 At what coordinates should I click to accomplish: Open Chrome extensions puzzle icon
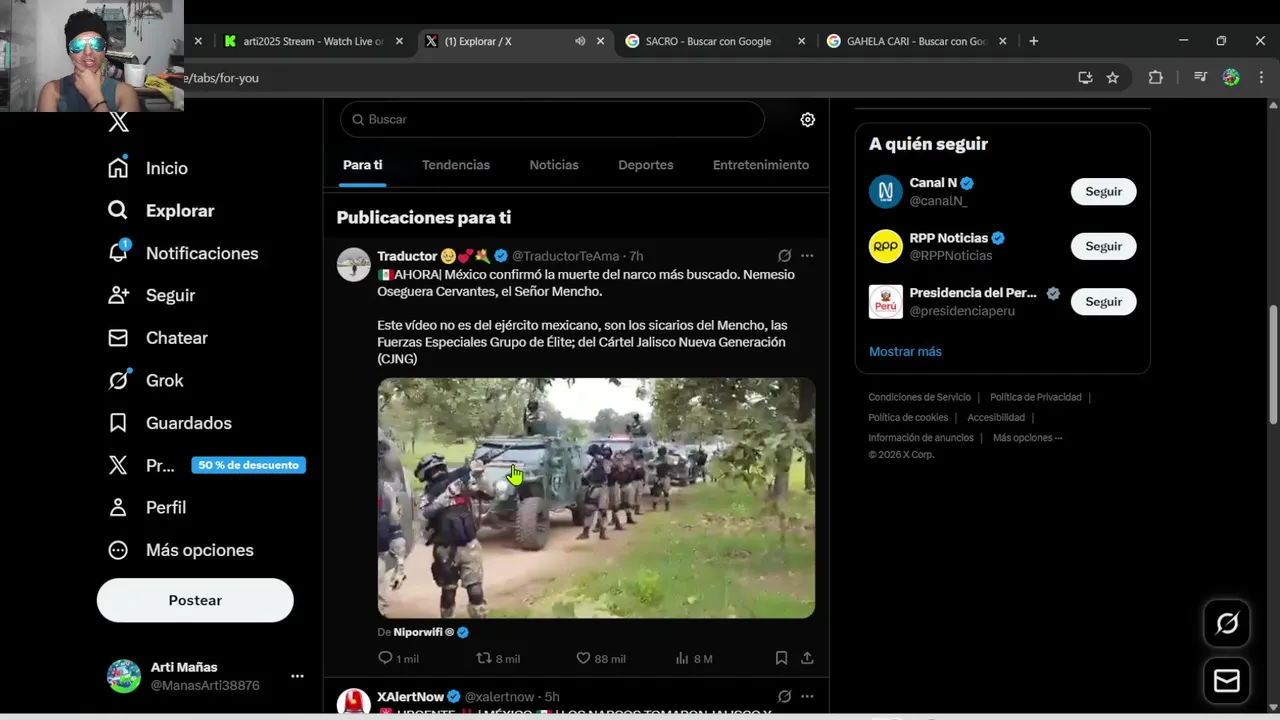(x=1155, y=77)
